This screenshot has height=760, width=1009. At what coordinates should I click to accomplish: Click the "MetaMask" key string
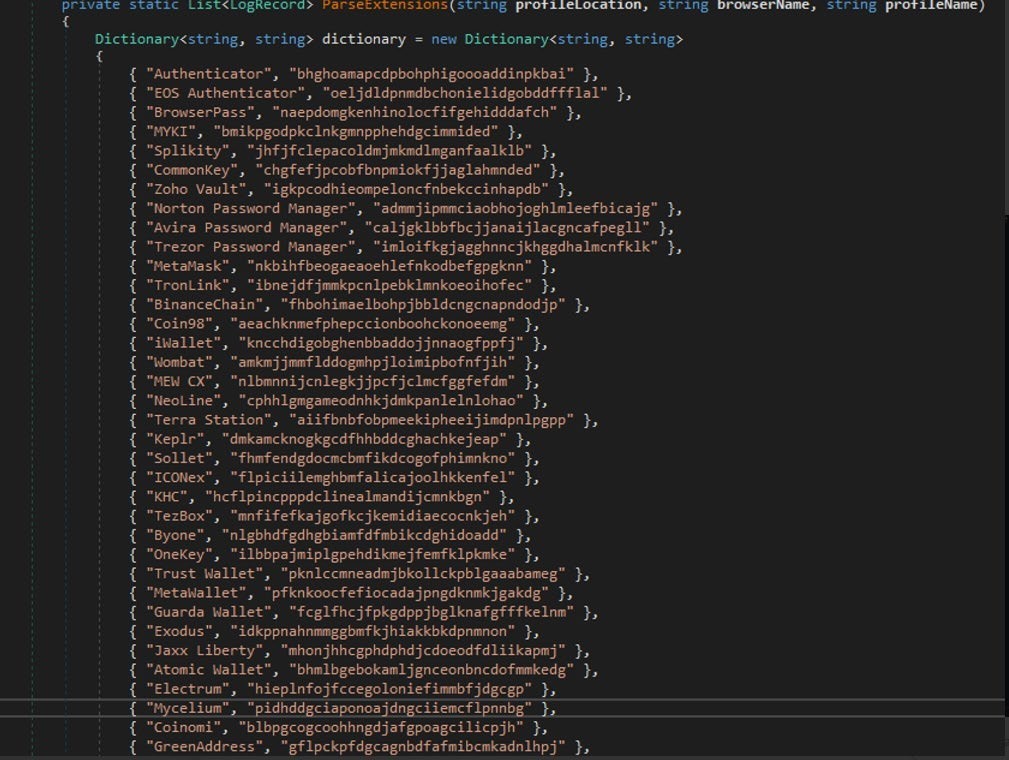(x=188, y=266)
